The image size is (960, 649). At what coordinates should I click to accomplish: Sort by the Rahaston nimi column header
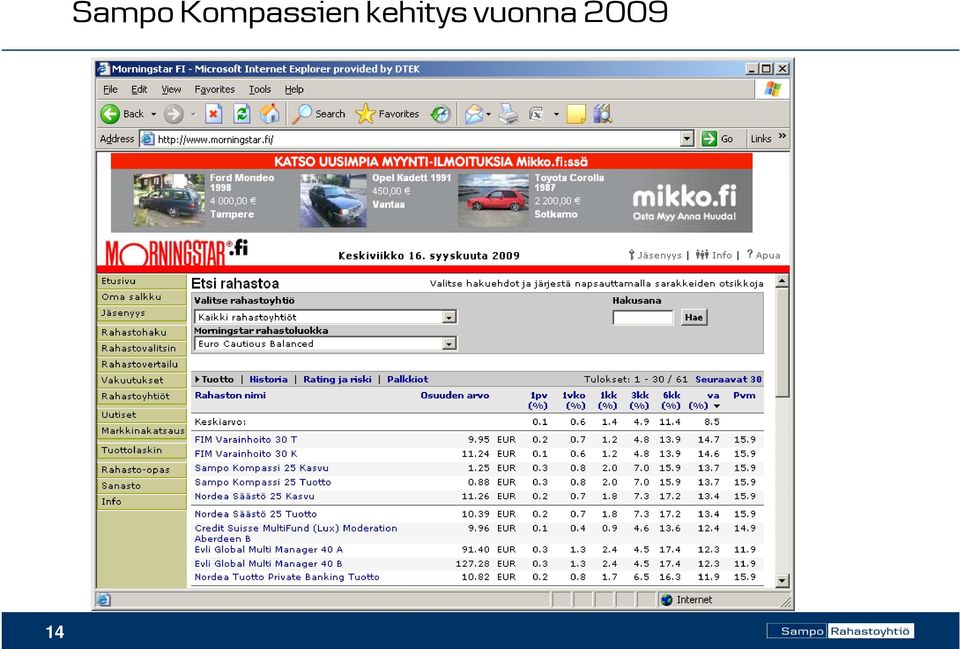pos(230,396)
